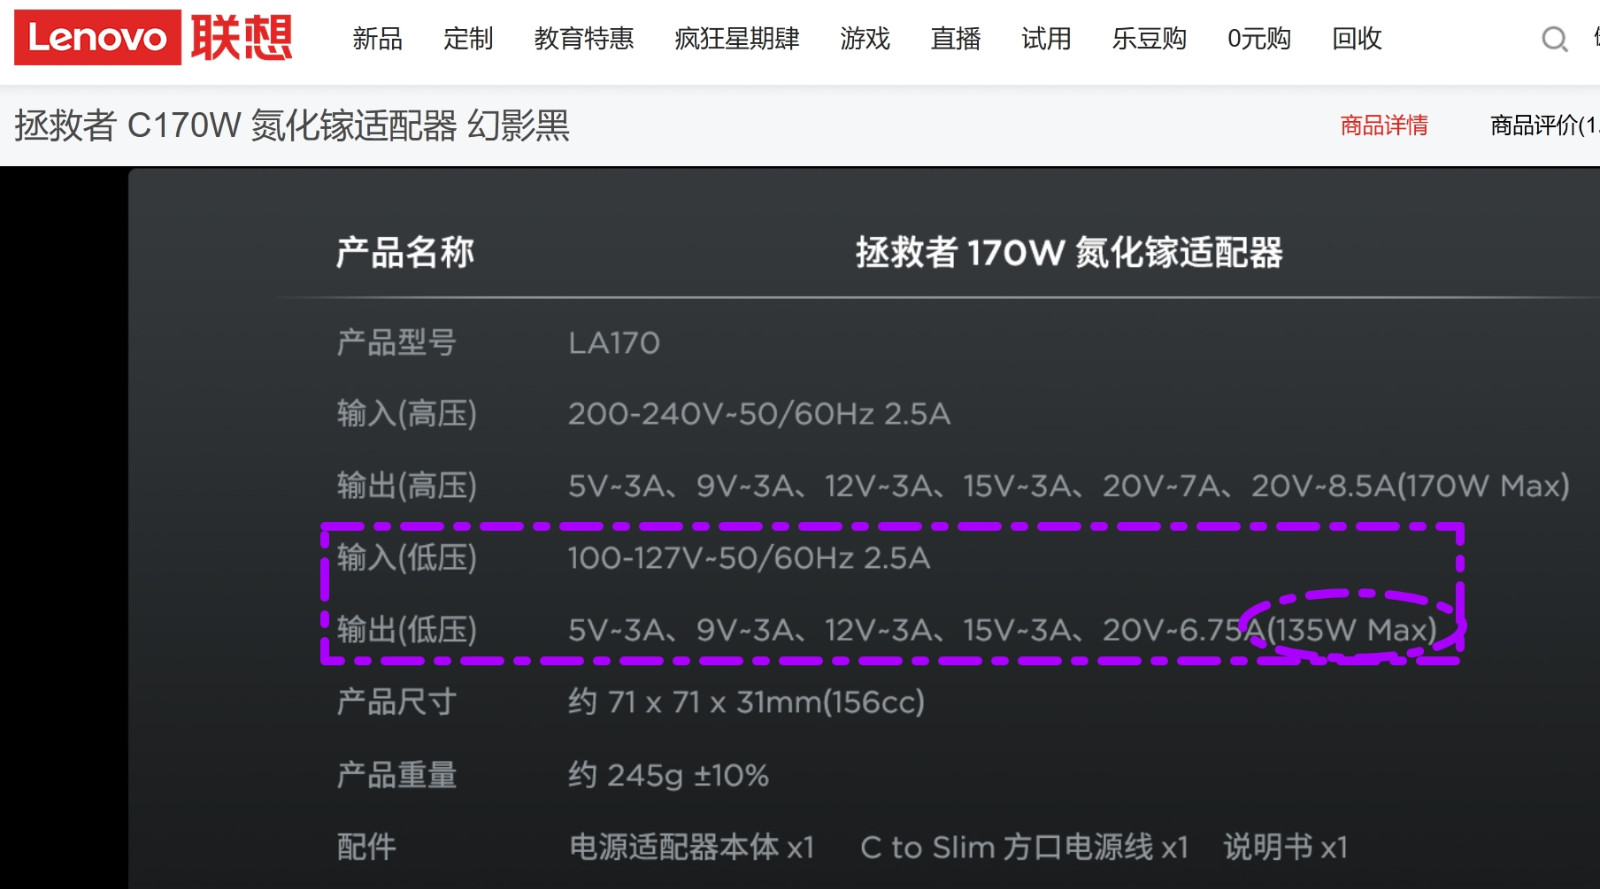Open the 新品 menu item
The image size is (1600, 889).
(377, 39)
